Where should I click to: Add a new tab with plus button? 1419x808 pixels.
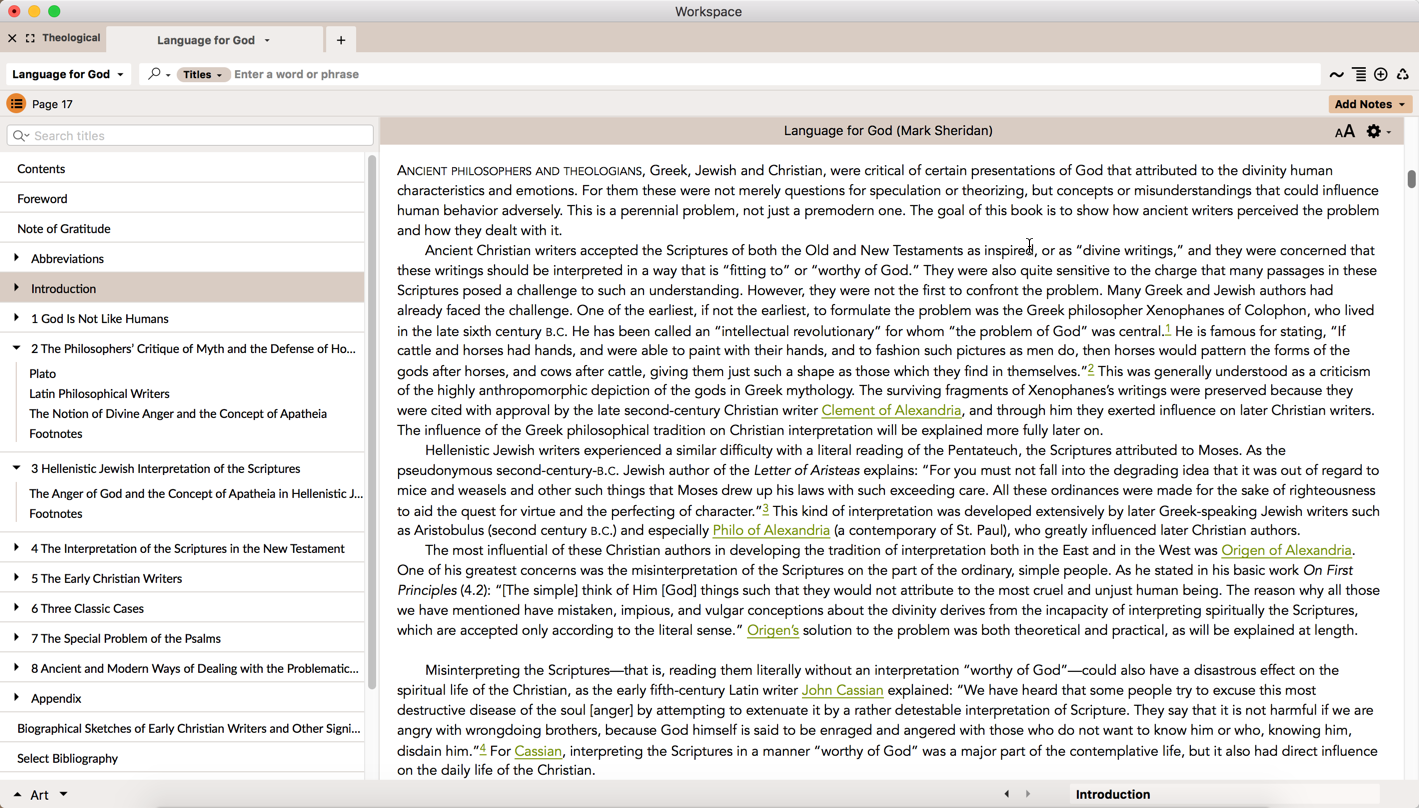pyautogui.click(x=341, y=40)
